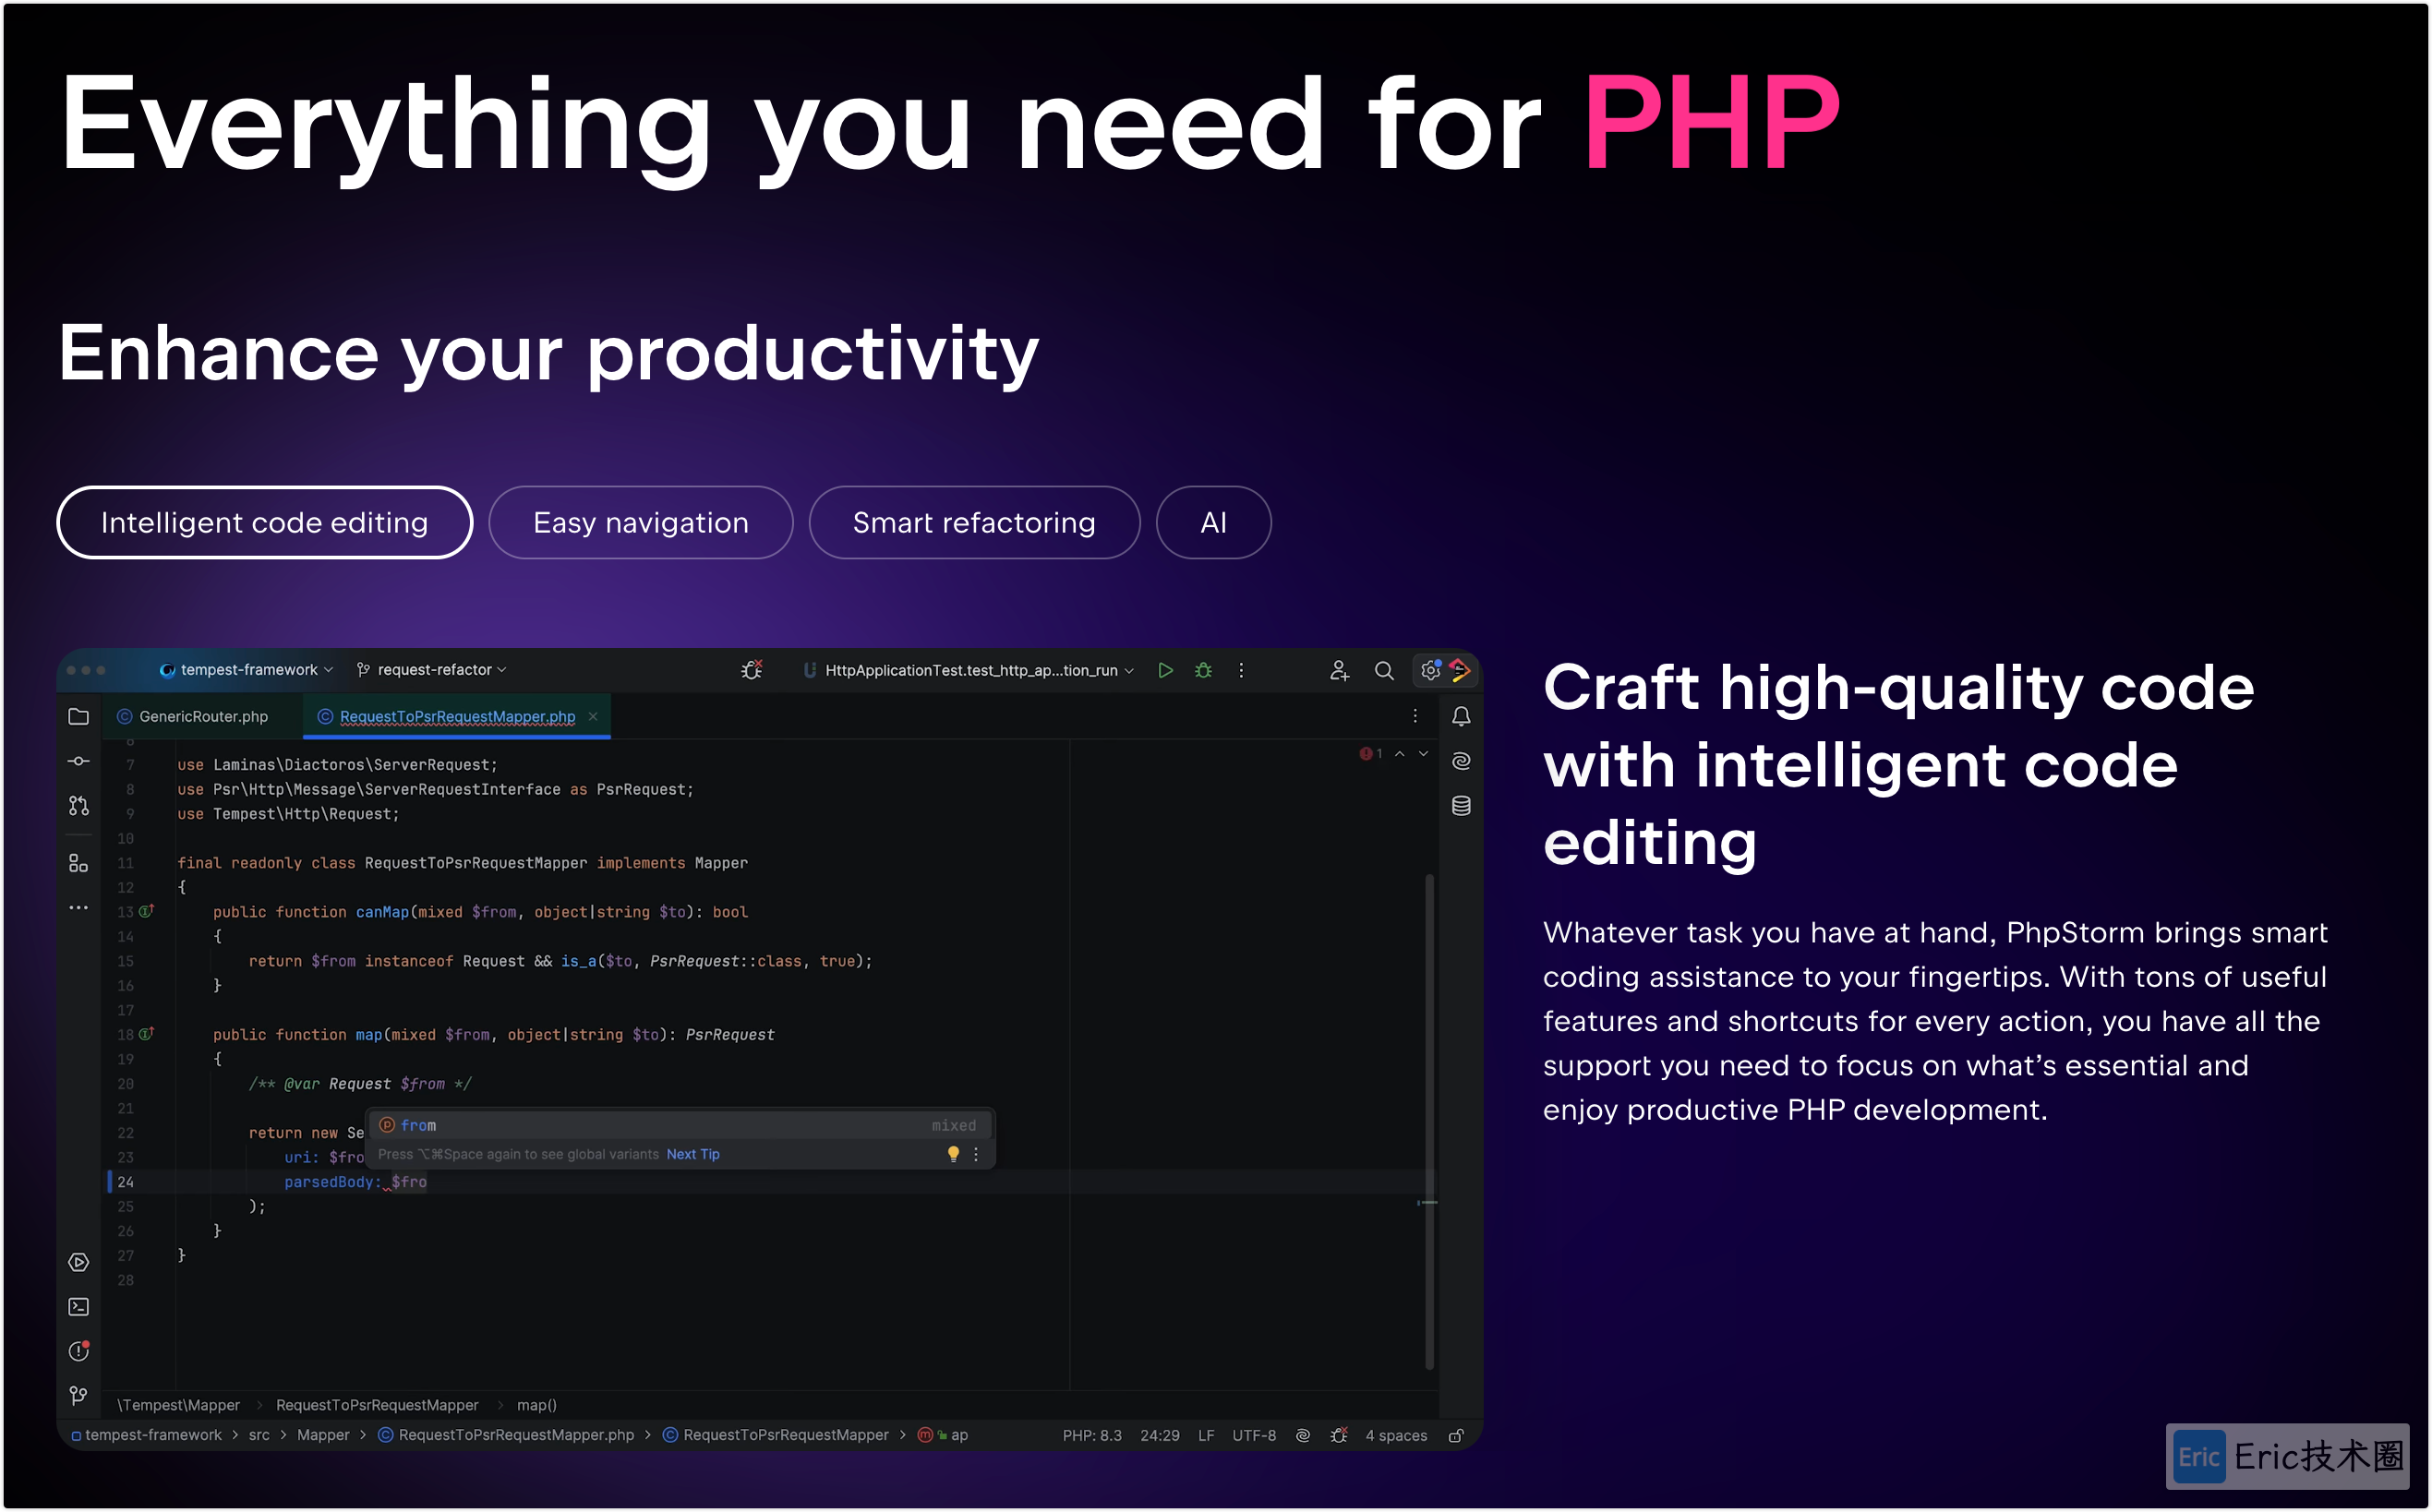The image size is (2432, 1512).
Task: Open UTF-8 encoding selector
Action: click(x=1254, y=1435)
